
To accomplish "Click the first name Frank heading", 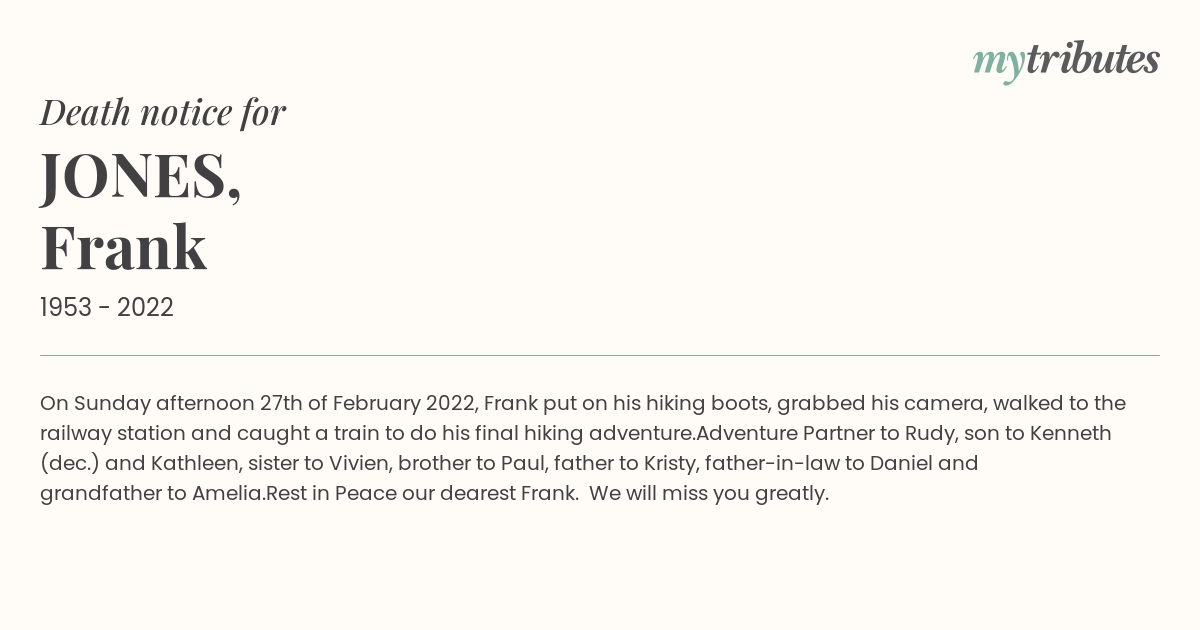I will (x=123, y=248).
